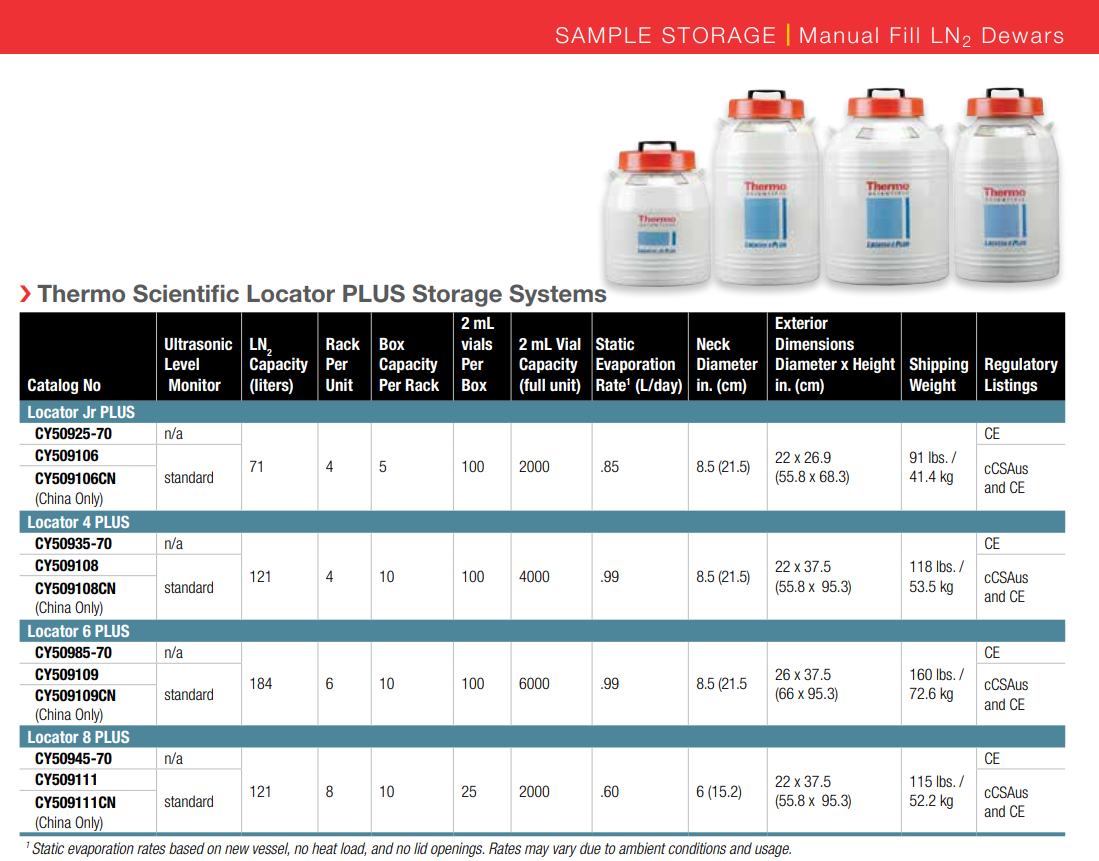Select catalog number CY509106
1099x861 pixels.
pyautogui.click(x=67, y=456)
